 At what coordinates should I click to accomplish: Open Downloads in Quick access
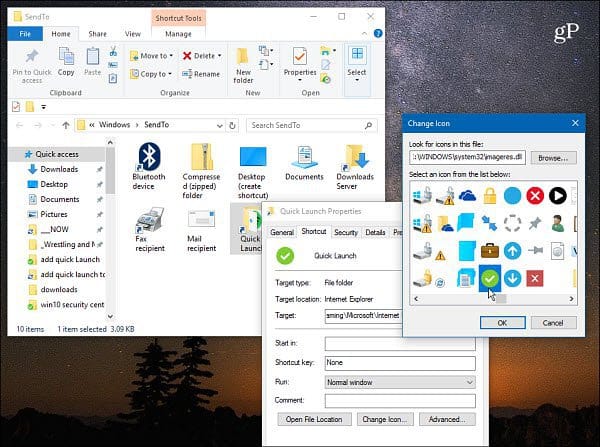point(59,169)
